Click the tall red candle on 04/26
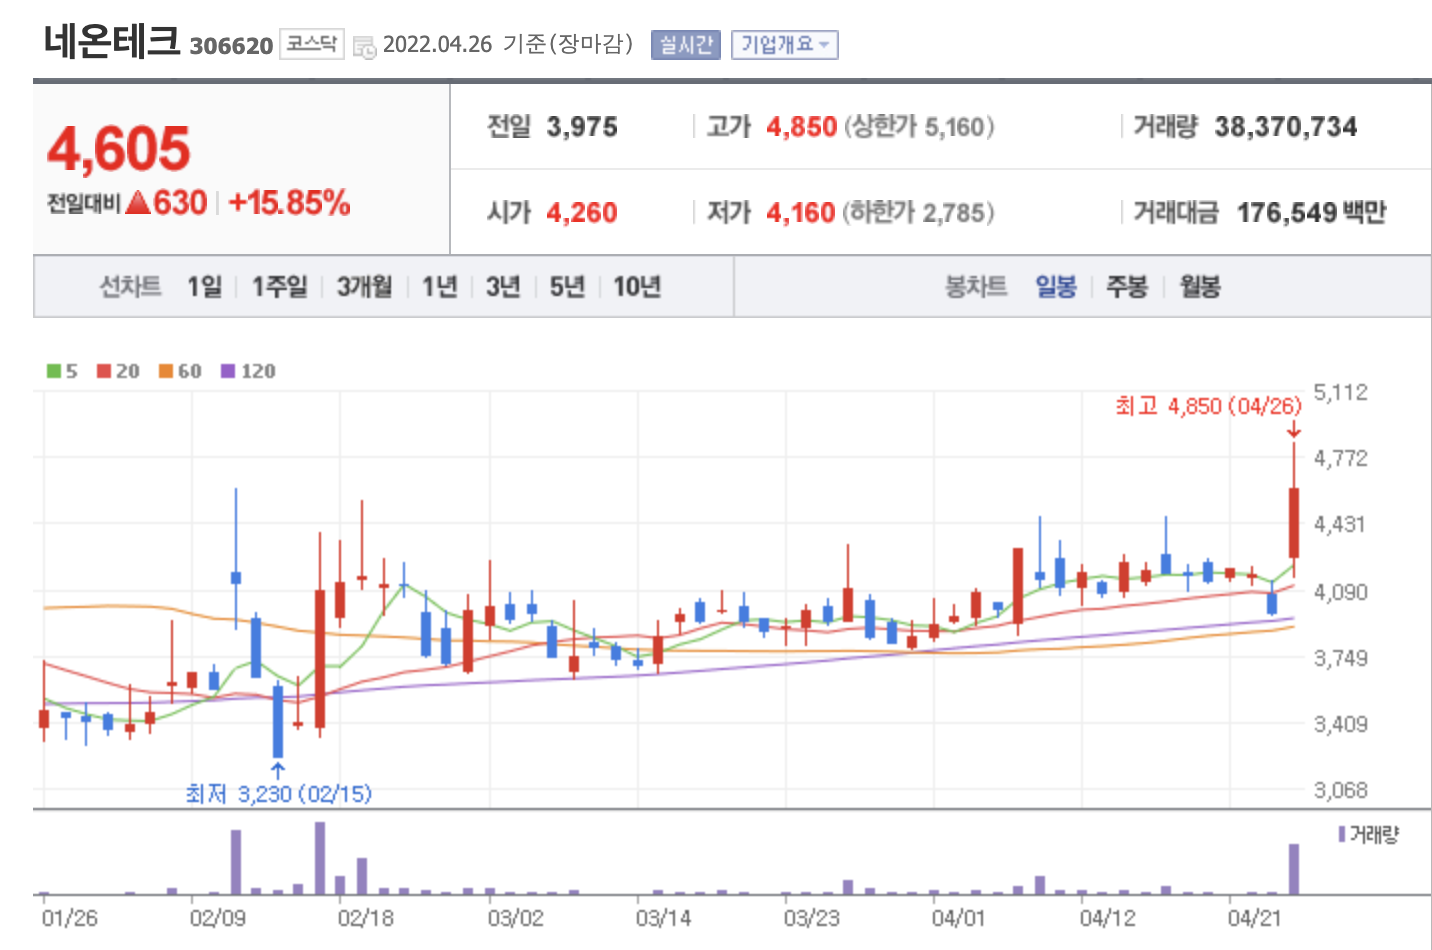Viewport: 1432px width, 950px height. pos(1294,522)
